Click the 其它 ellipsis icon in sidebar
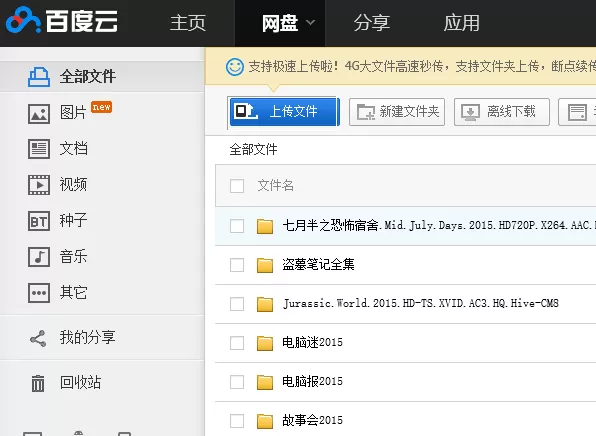Image resolution: width=596 pixels, height=436 pixels. [x=39, y=293]
